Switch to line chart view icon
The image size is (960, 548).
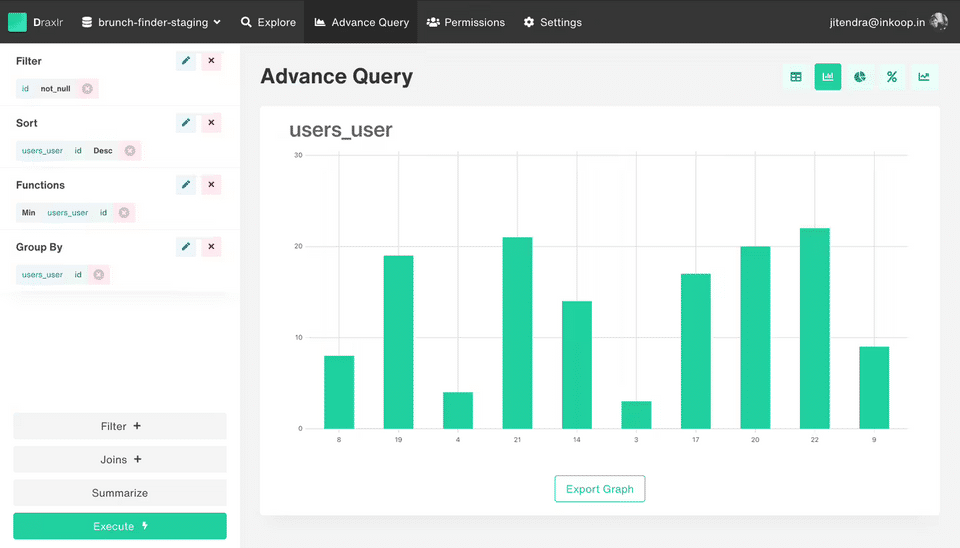coord(924,77)
